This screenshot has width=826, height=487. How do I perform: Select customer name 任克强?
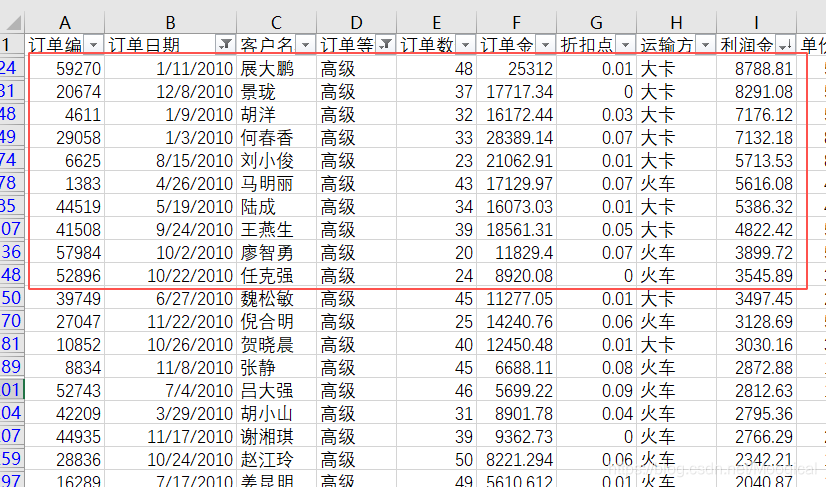[x=267, y=276]
